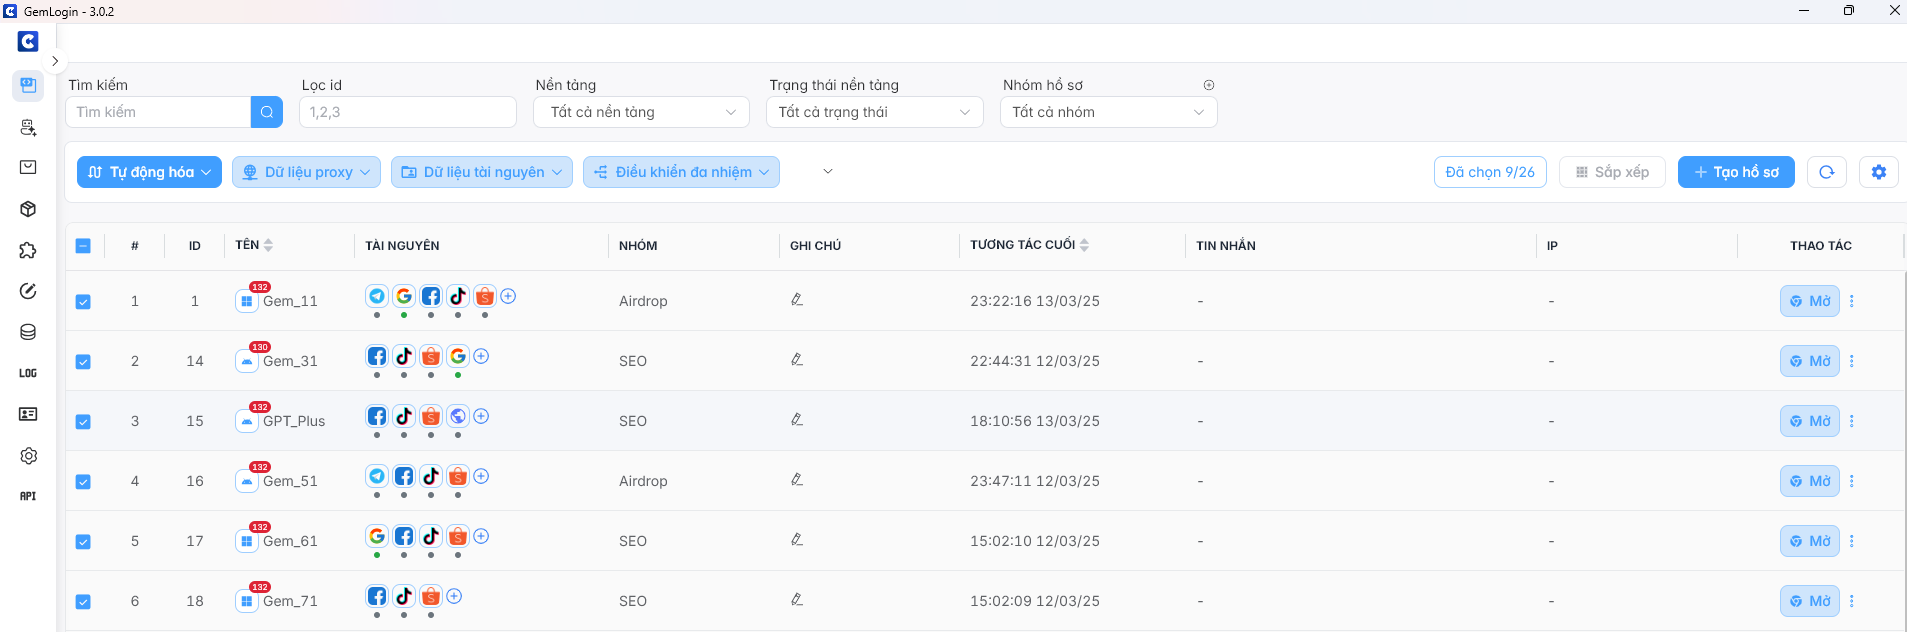Open the blue gear settings button
The width and height of the screenshot is (1907, 632).
pos(1878,172)
